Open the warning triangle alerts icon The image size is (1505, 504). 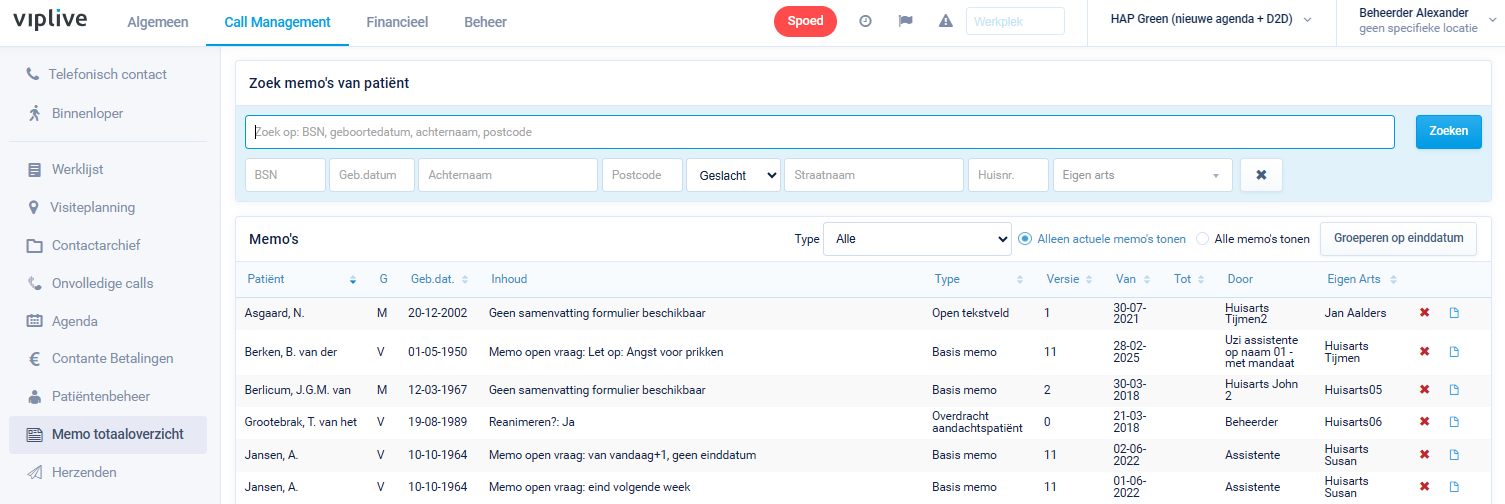tap(946, 22)
